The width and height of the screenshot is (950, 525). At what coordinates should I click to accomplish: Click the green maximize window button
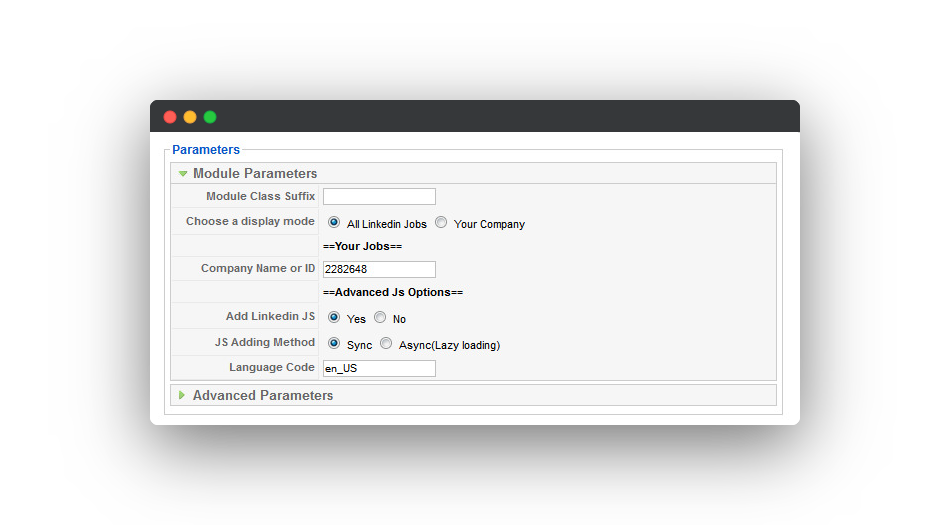tap(210, 117)
